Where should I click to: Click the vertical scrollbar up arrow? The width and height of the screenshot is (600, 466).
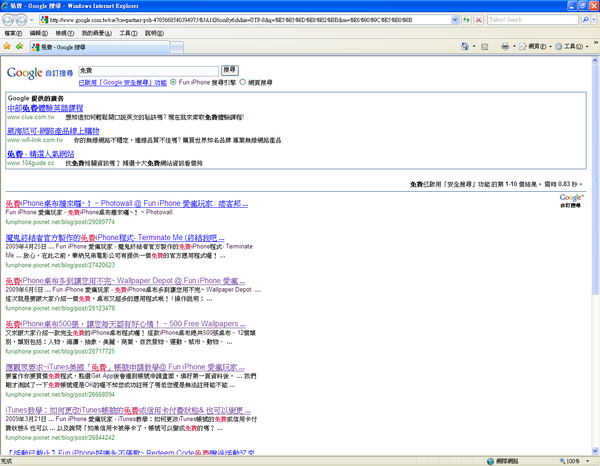(595, 60)
